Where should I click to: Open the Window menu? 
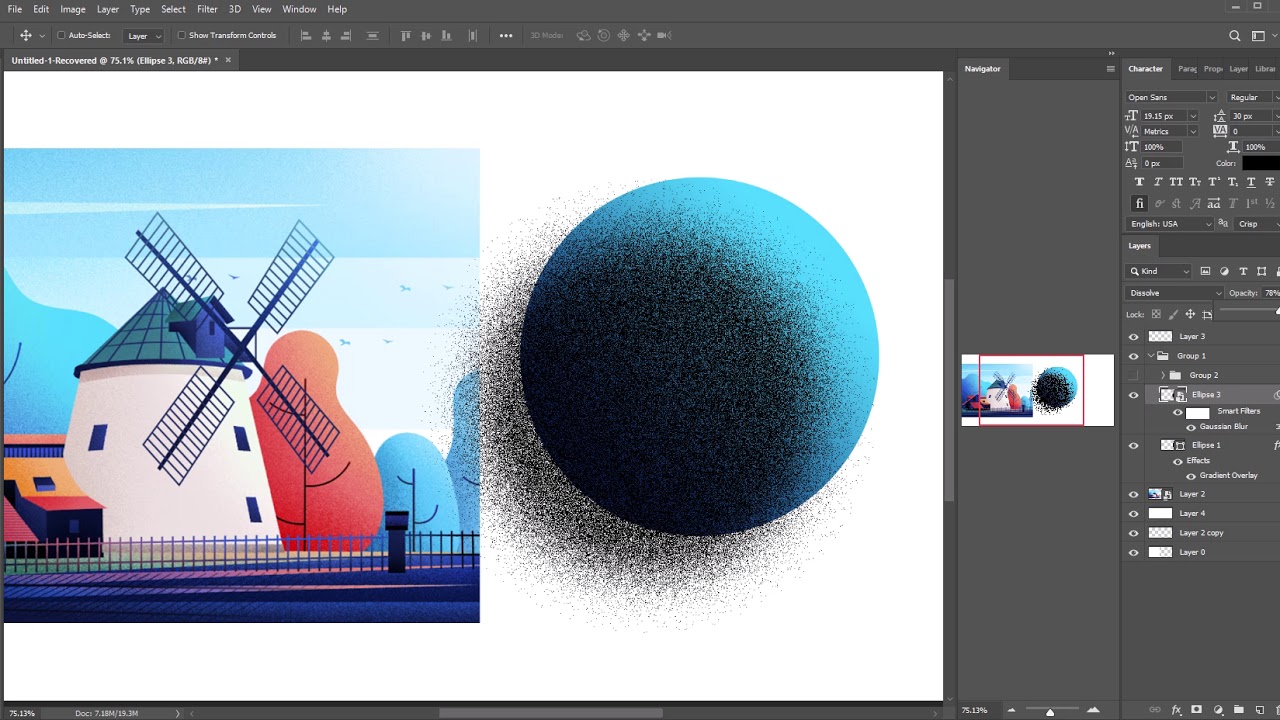[x=299, y=9]
